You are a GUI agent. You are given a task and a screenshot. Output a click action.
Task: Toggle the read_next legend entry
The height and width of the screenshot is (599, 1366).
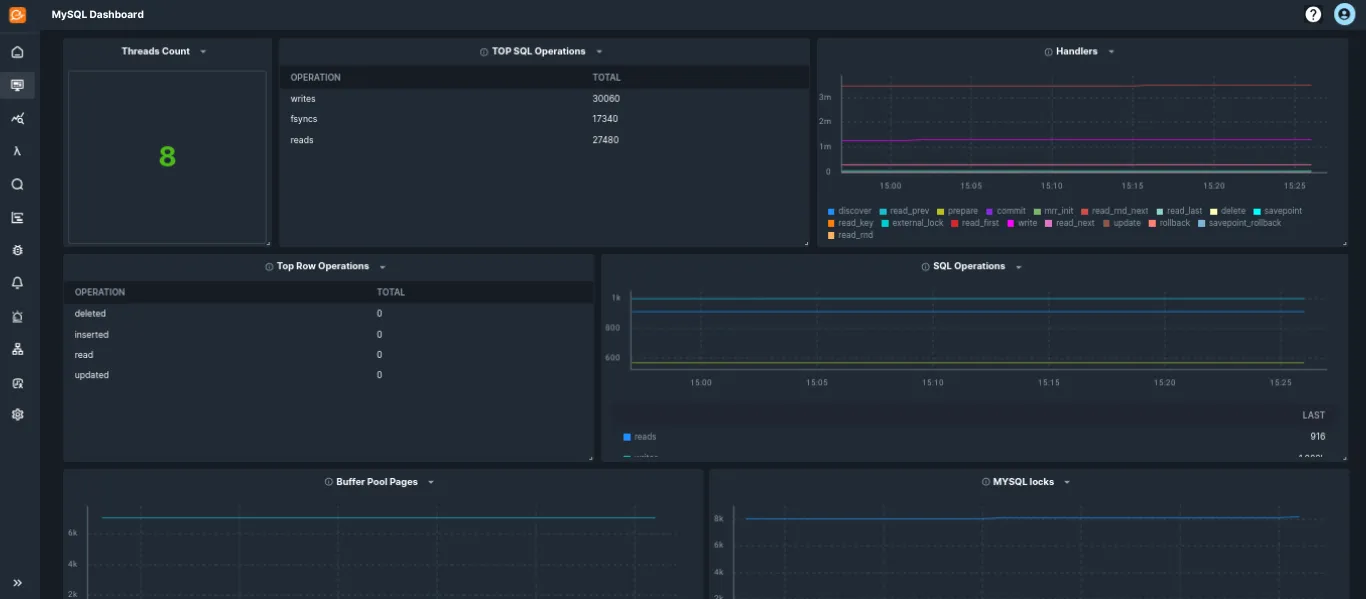(x=1070, y=223)
